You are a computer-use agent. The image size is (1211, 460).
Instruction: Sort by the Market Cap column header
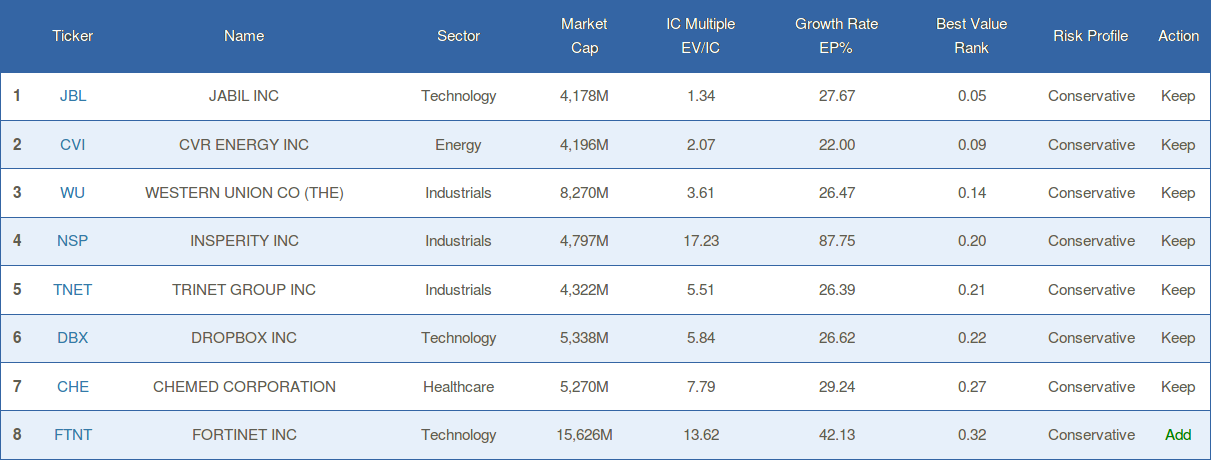(584, 36)
